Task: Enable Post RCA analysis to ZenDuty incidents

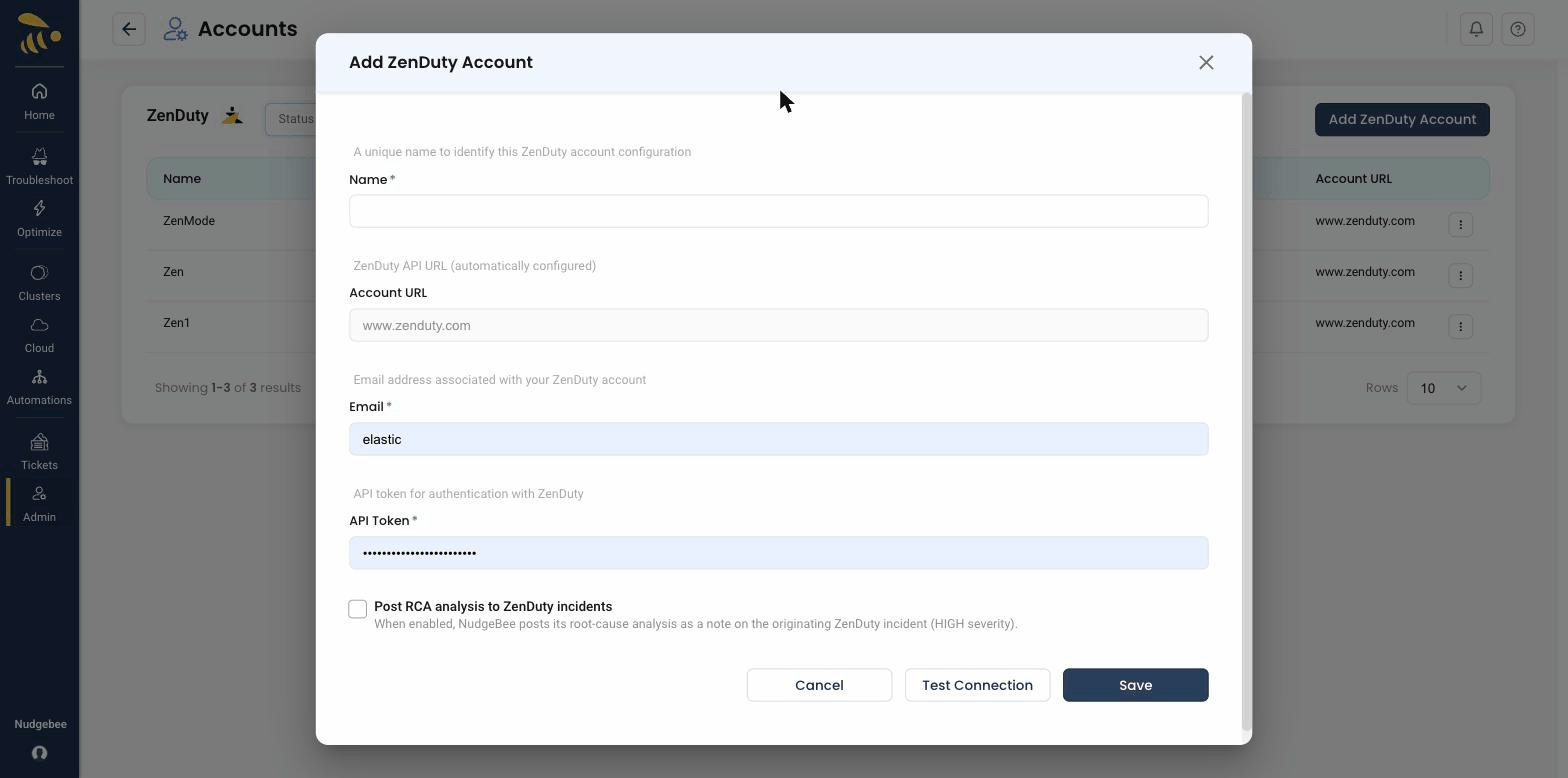Action: [x=358, y=609]
